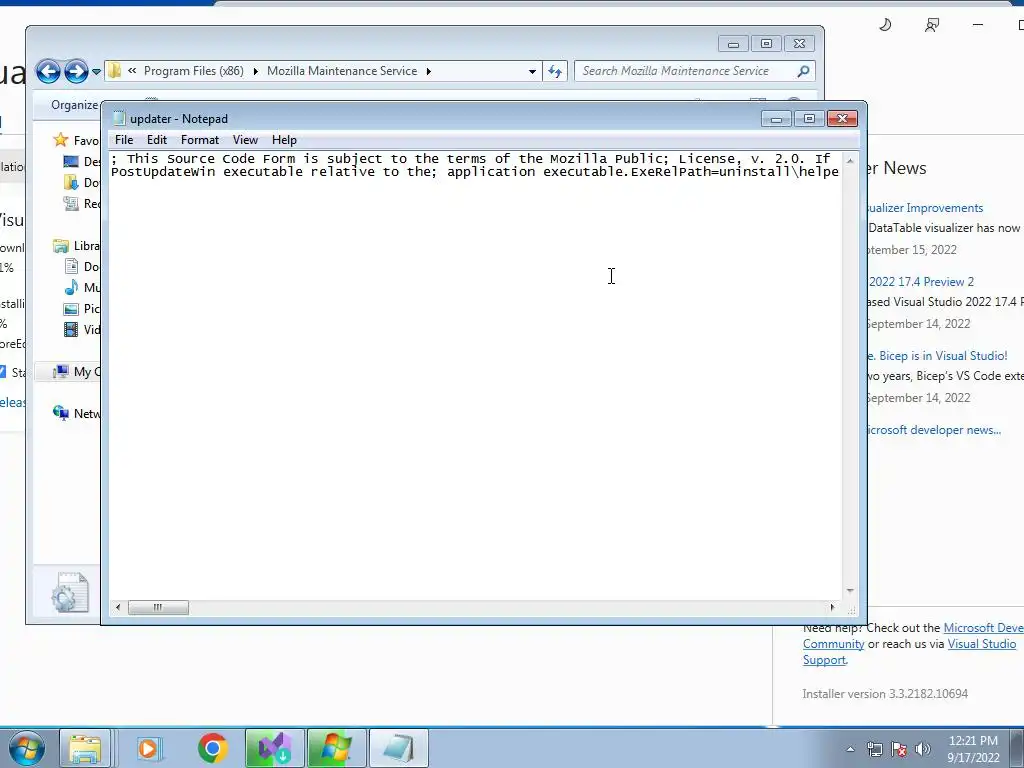Open Bicep is in Visual Studio news link

click(937, 356)
